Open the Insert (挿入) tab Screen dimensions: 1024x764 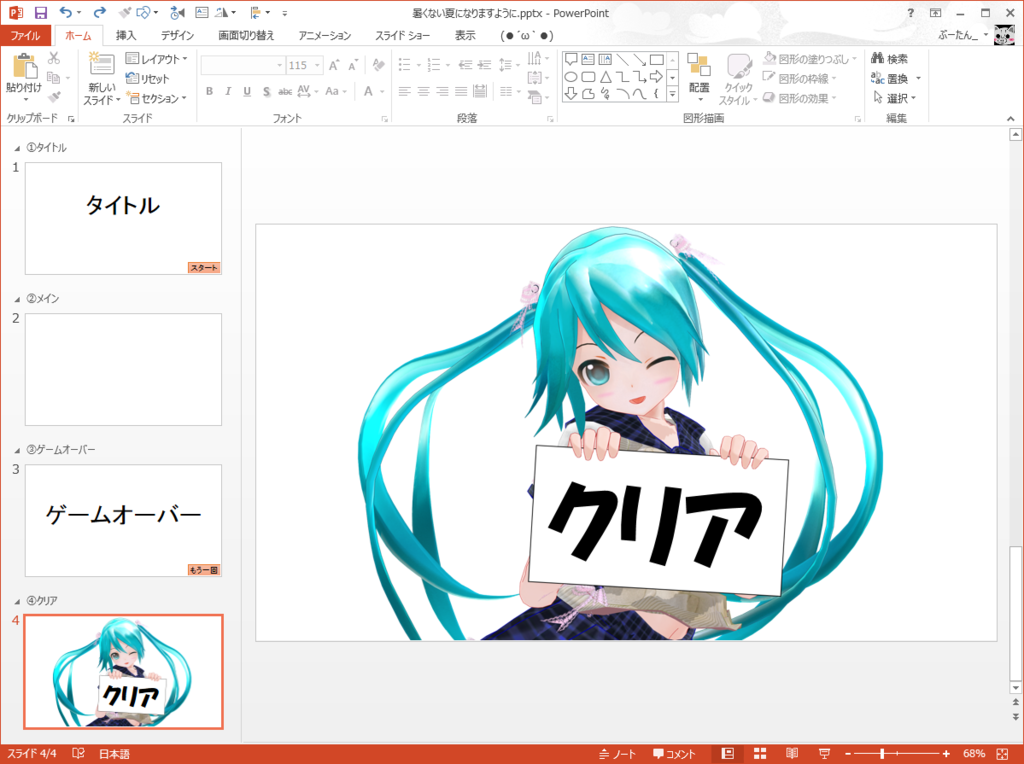tap(125, 35)
